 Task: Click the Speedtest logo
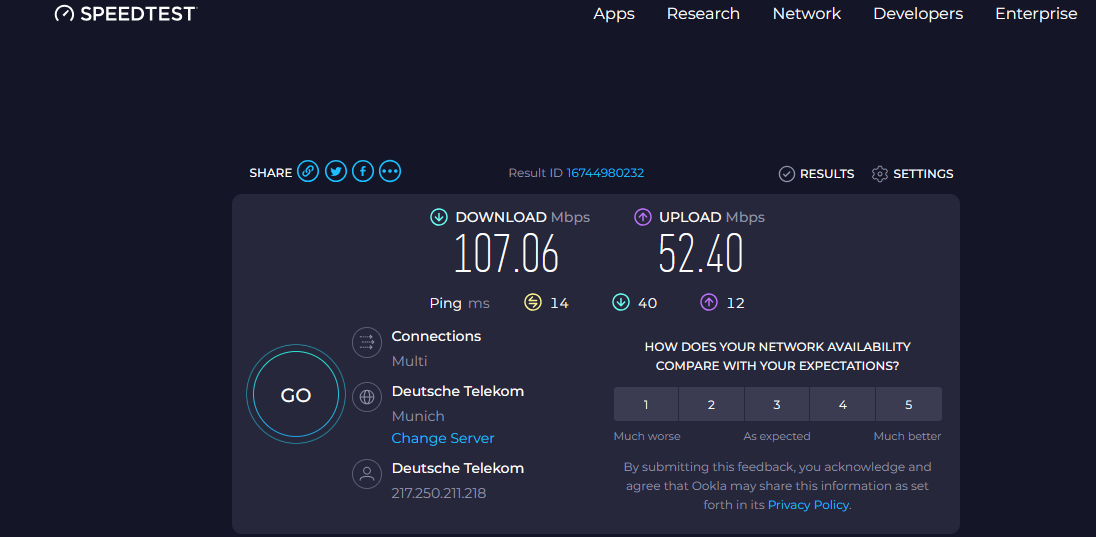127,13
